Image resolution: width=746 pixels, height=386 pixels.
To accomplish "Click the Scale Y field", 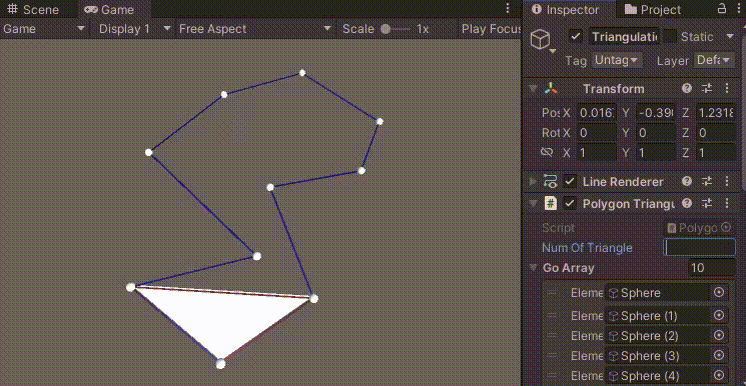I will tap(656, 153).
